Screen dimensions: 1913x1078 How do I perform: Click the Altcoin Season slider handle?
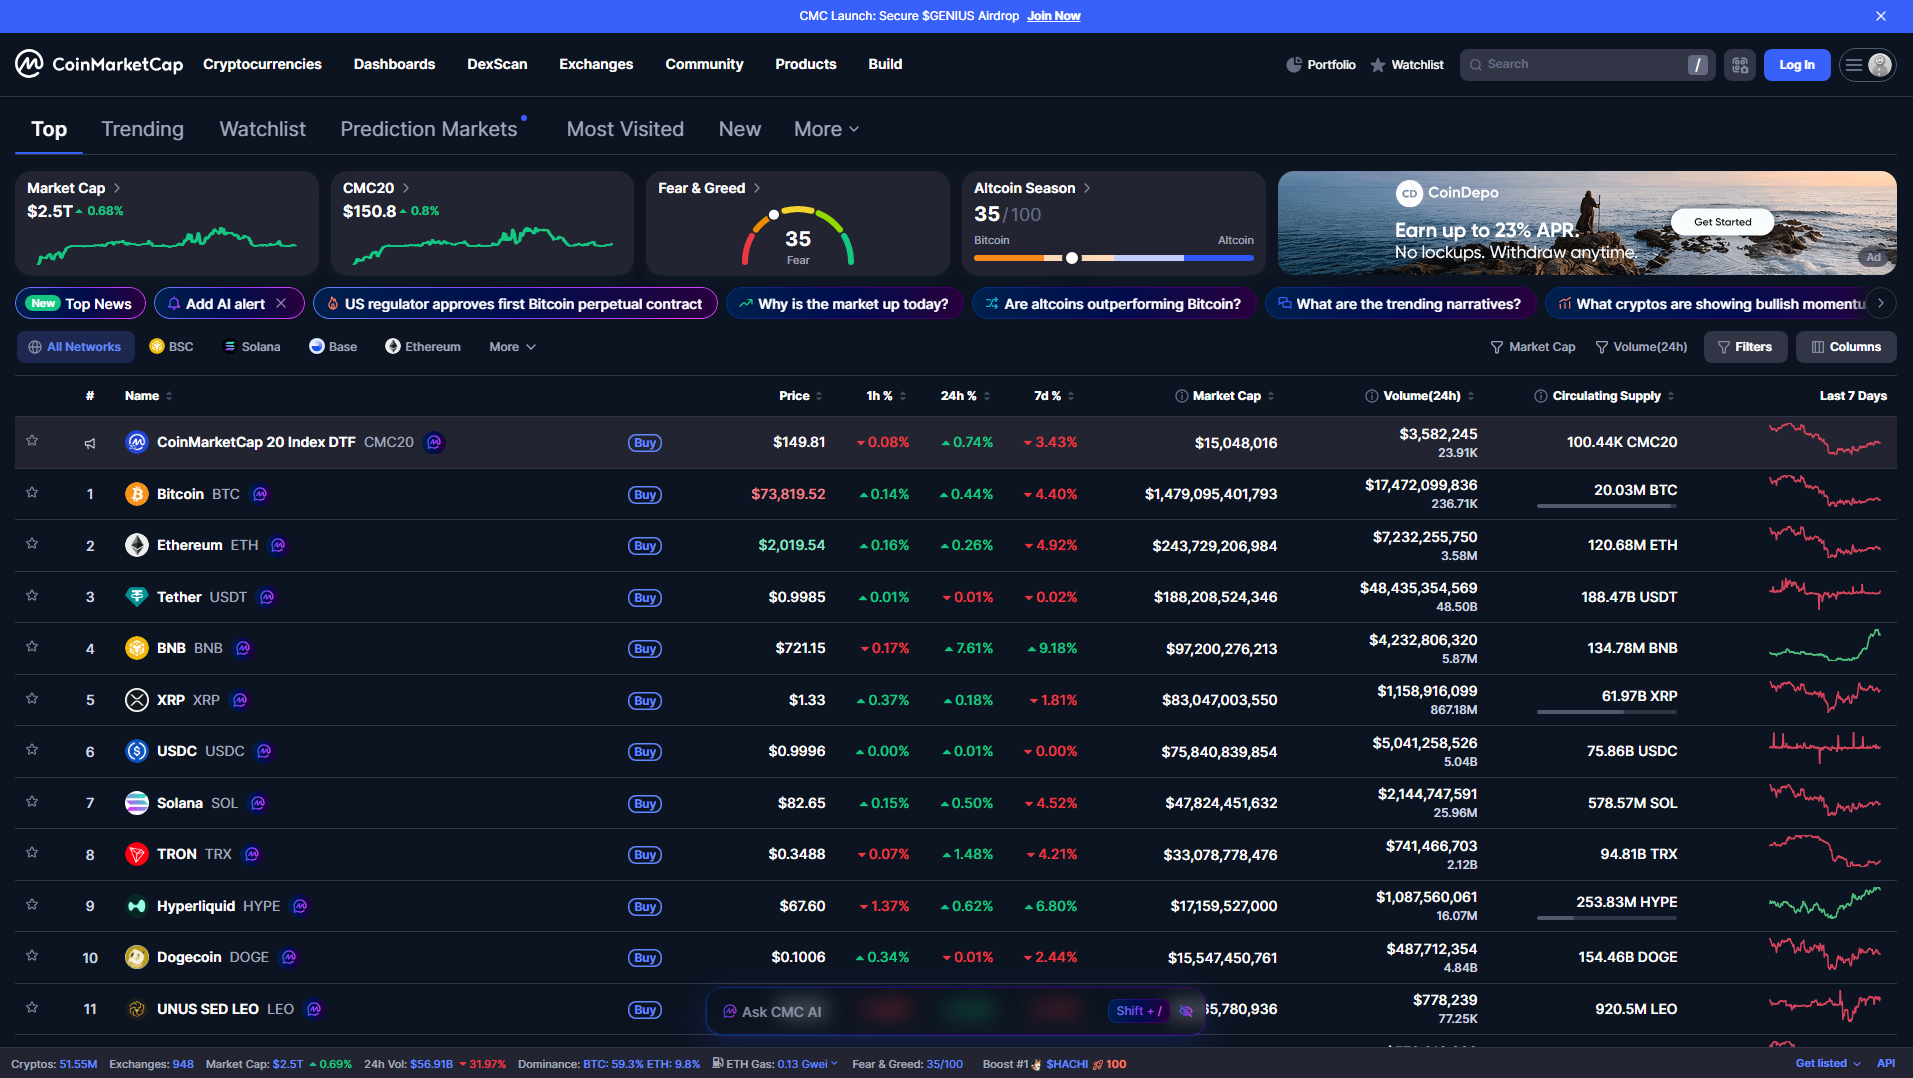(1072, 258)
